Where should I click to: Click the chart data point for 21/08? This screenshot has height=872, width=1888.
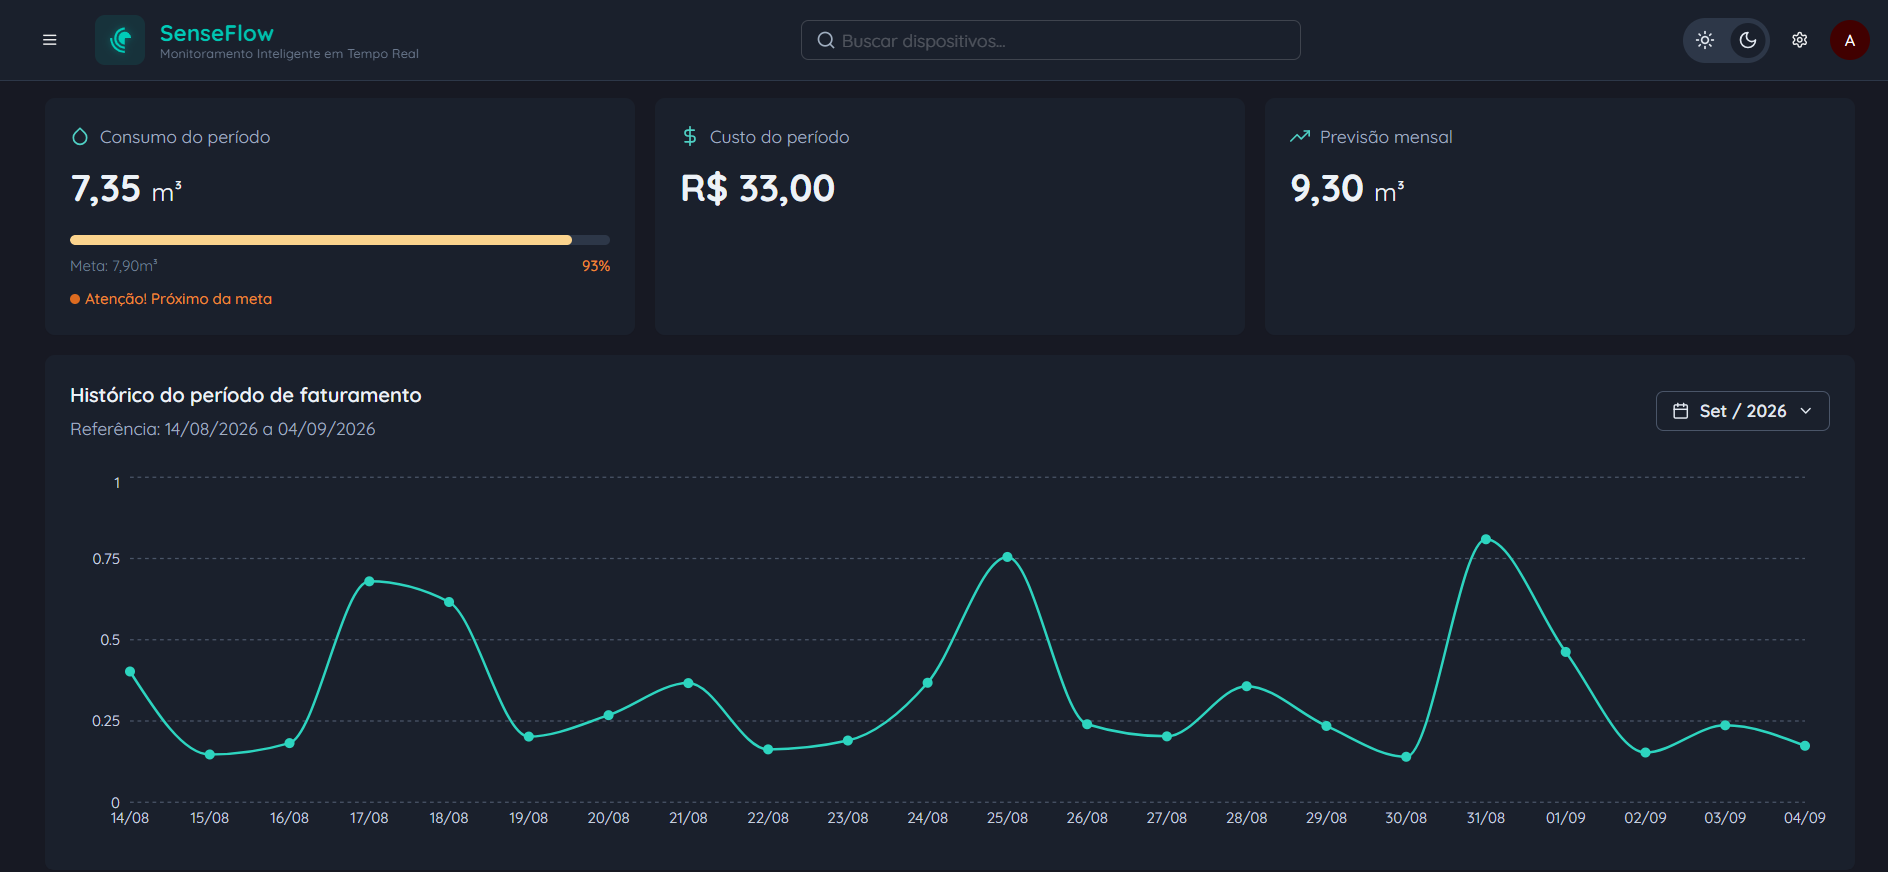point(688,683)
